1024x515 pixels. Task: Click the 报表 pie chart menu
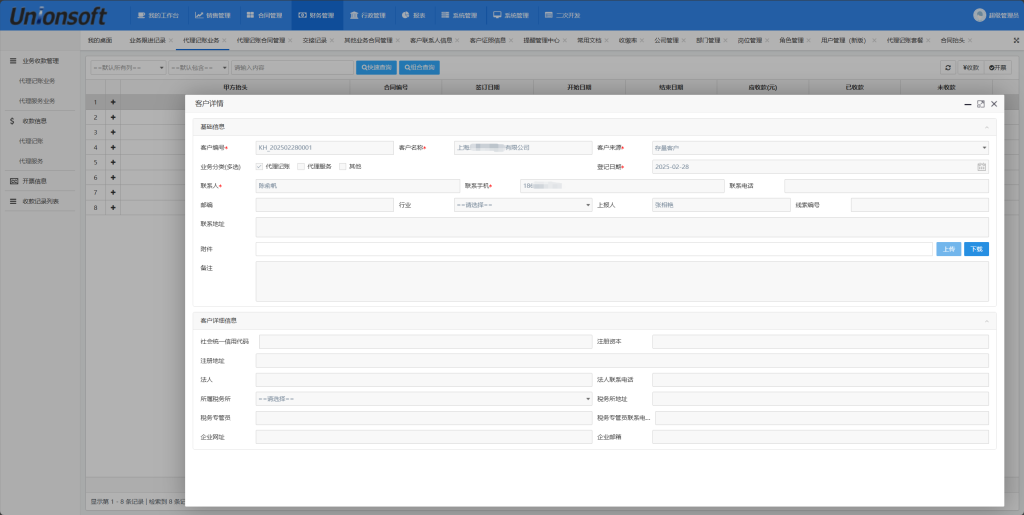click(413, 15)
